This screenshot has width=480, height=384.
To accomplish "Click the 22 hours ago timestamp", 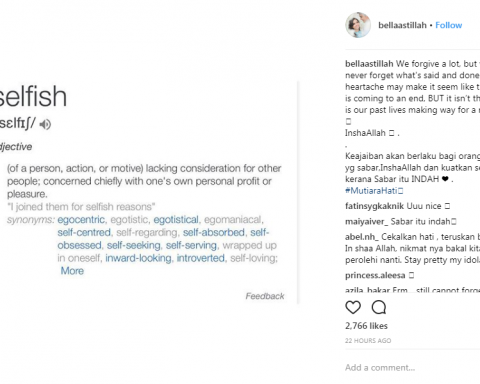I will 368,341.
